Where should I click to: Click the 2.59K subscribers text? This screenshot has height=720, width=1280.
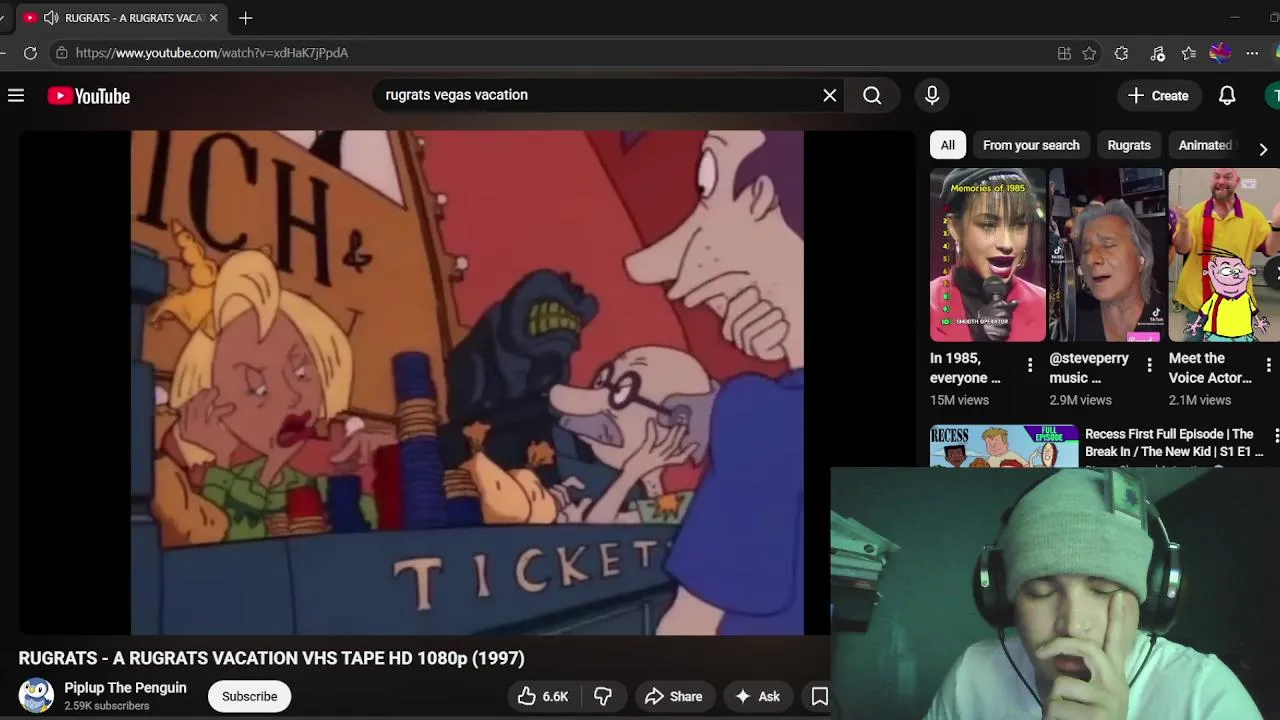point(107,706)
